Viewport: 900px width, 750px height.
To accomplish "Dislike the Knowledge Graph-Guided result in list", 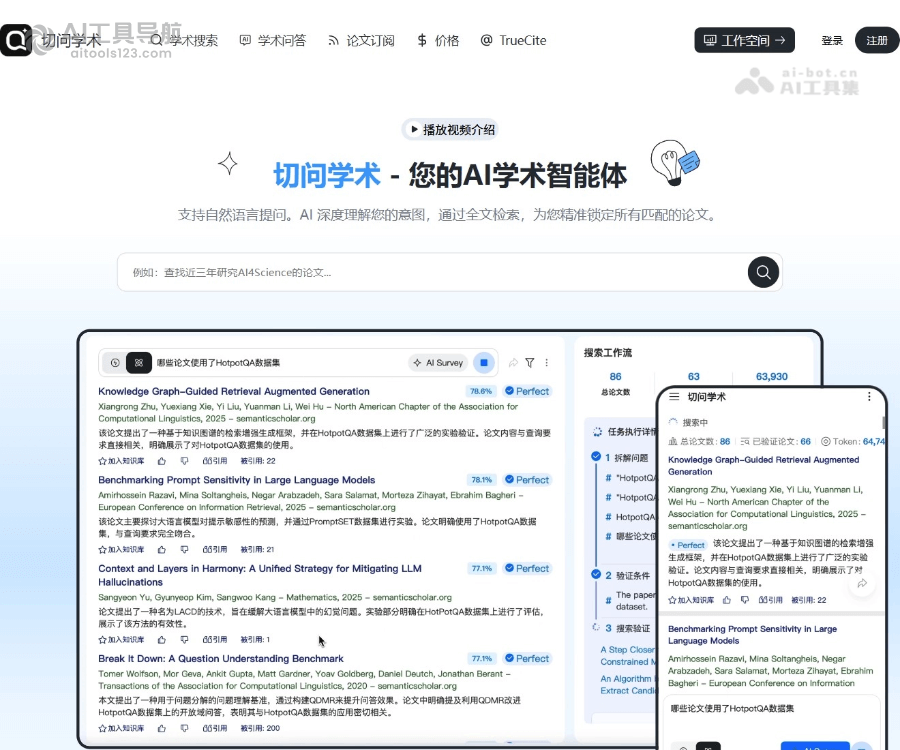I will [184, 461].
